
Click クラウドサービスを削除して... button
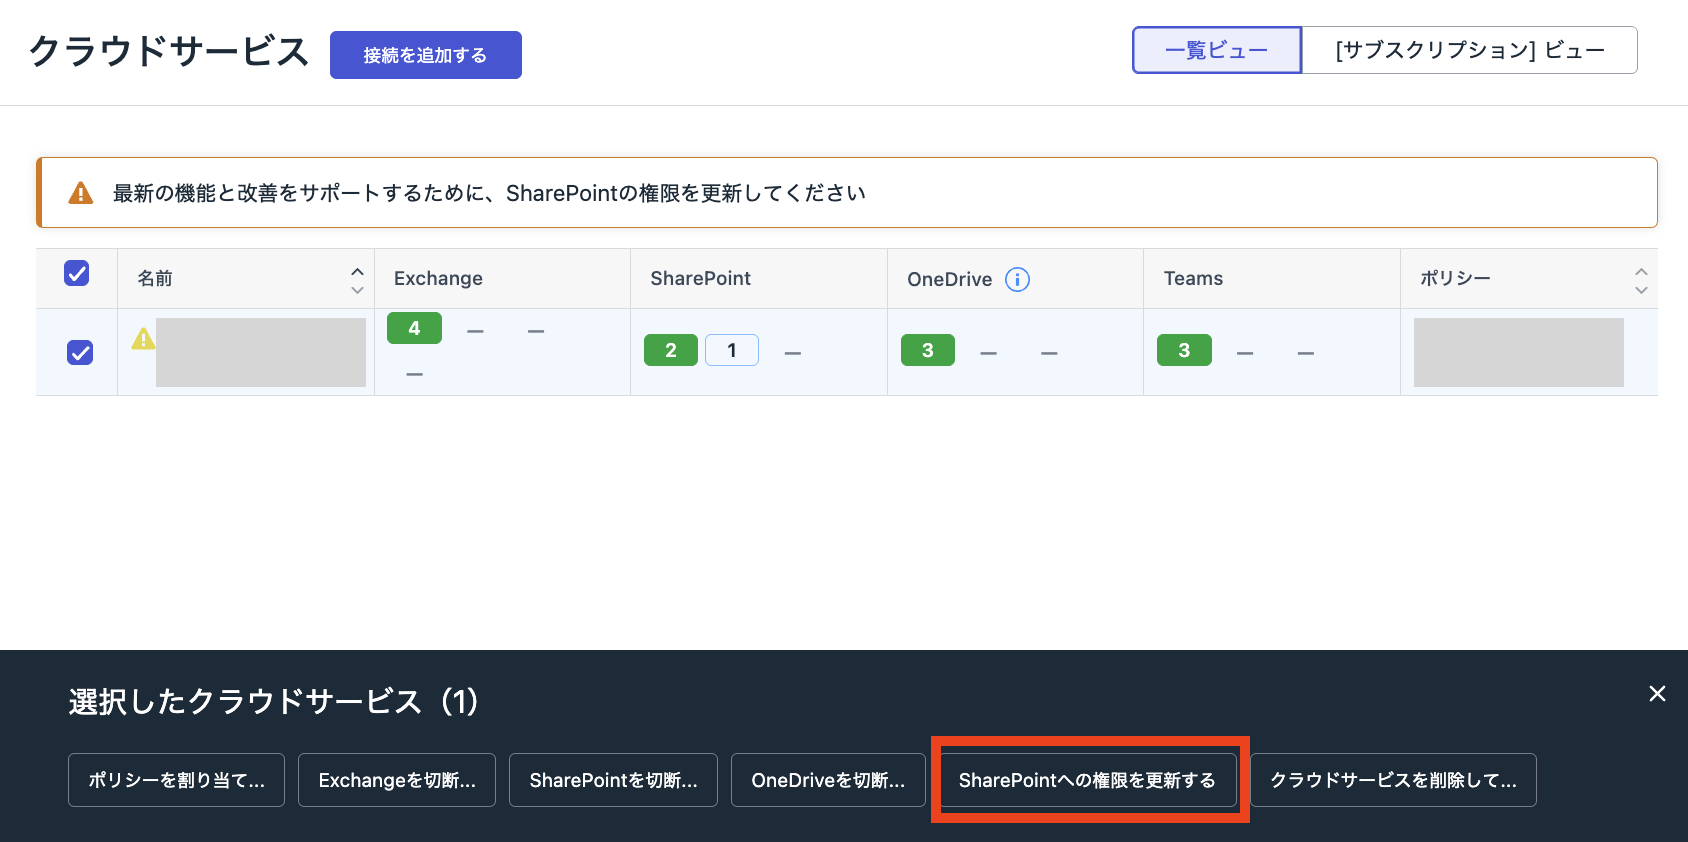[1393, 780]
